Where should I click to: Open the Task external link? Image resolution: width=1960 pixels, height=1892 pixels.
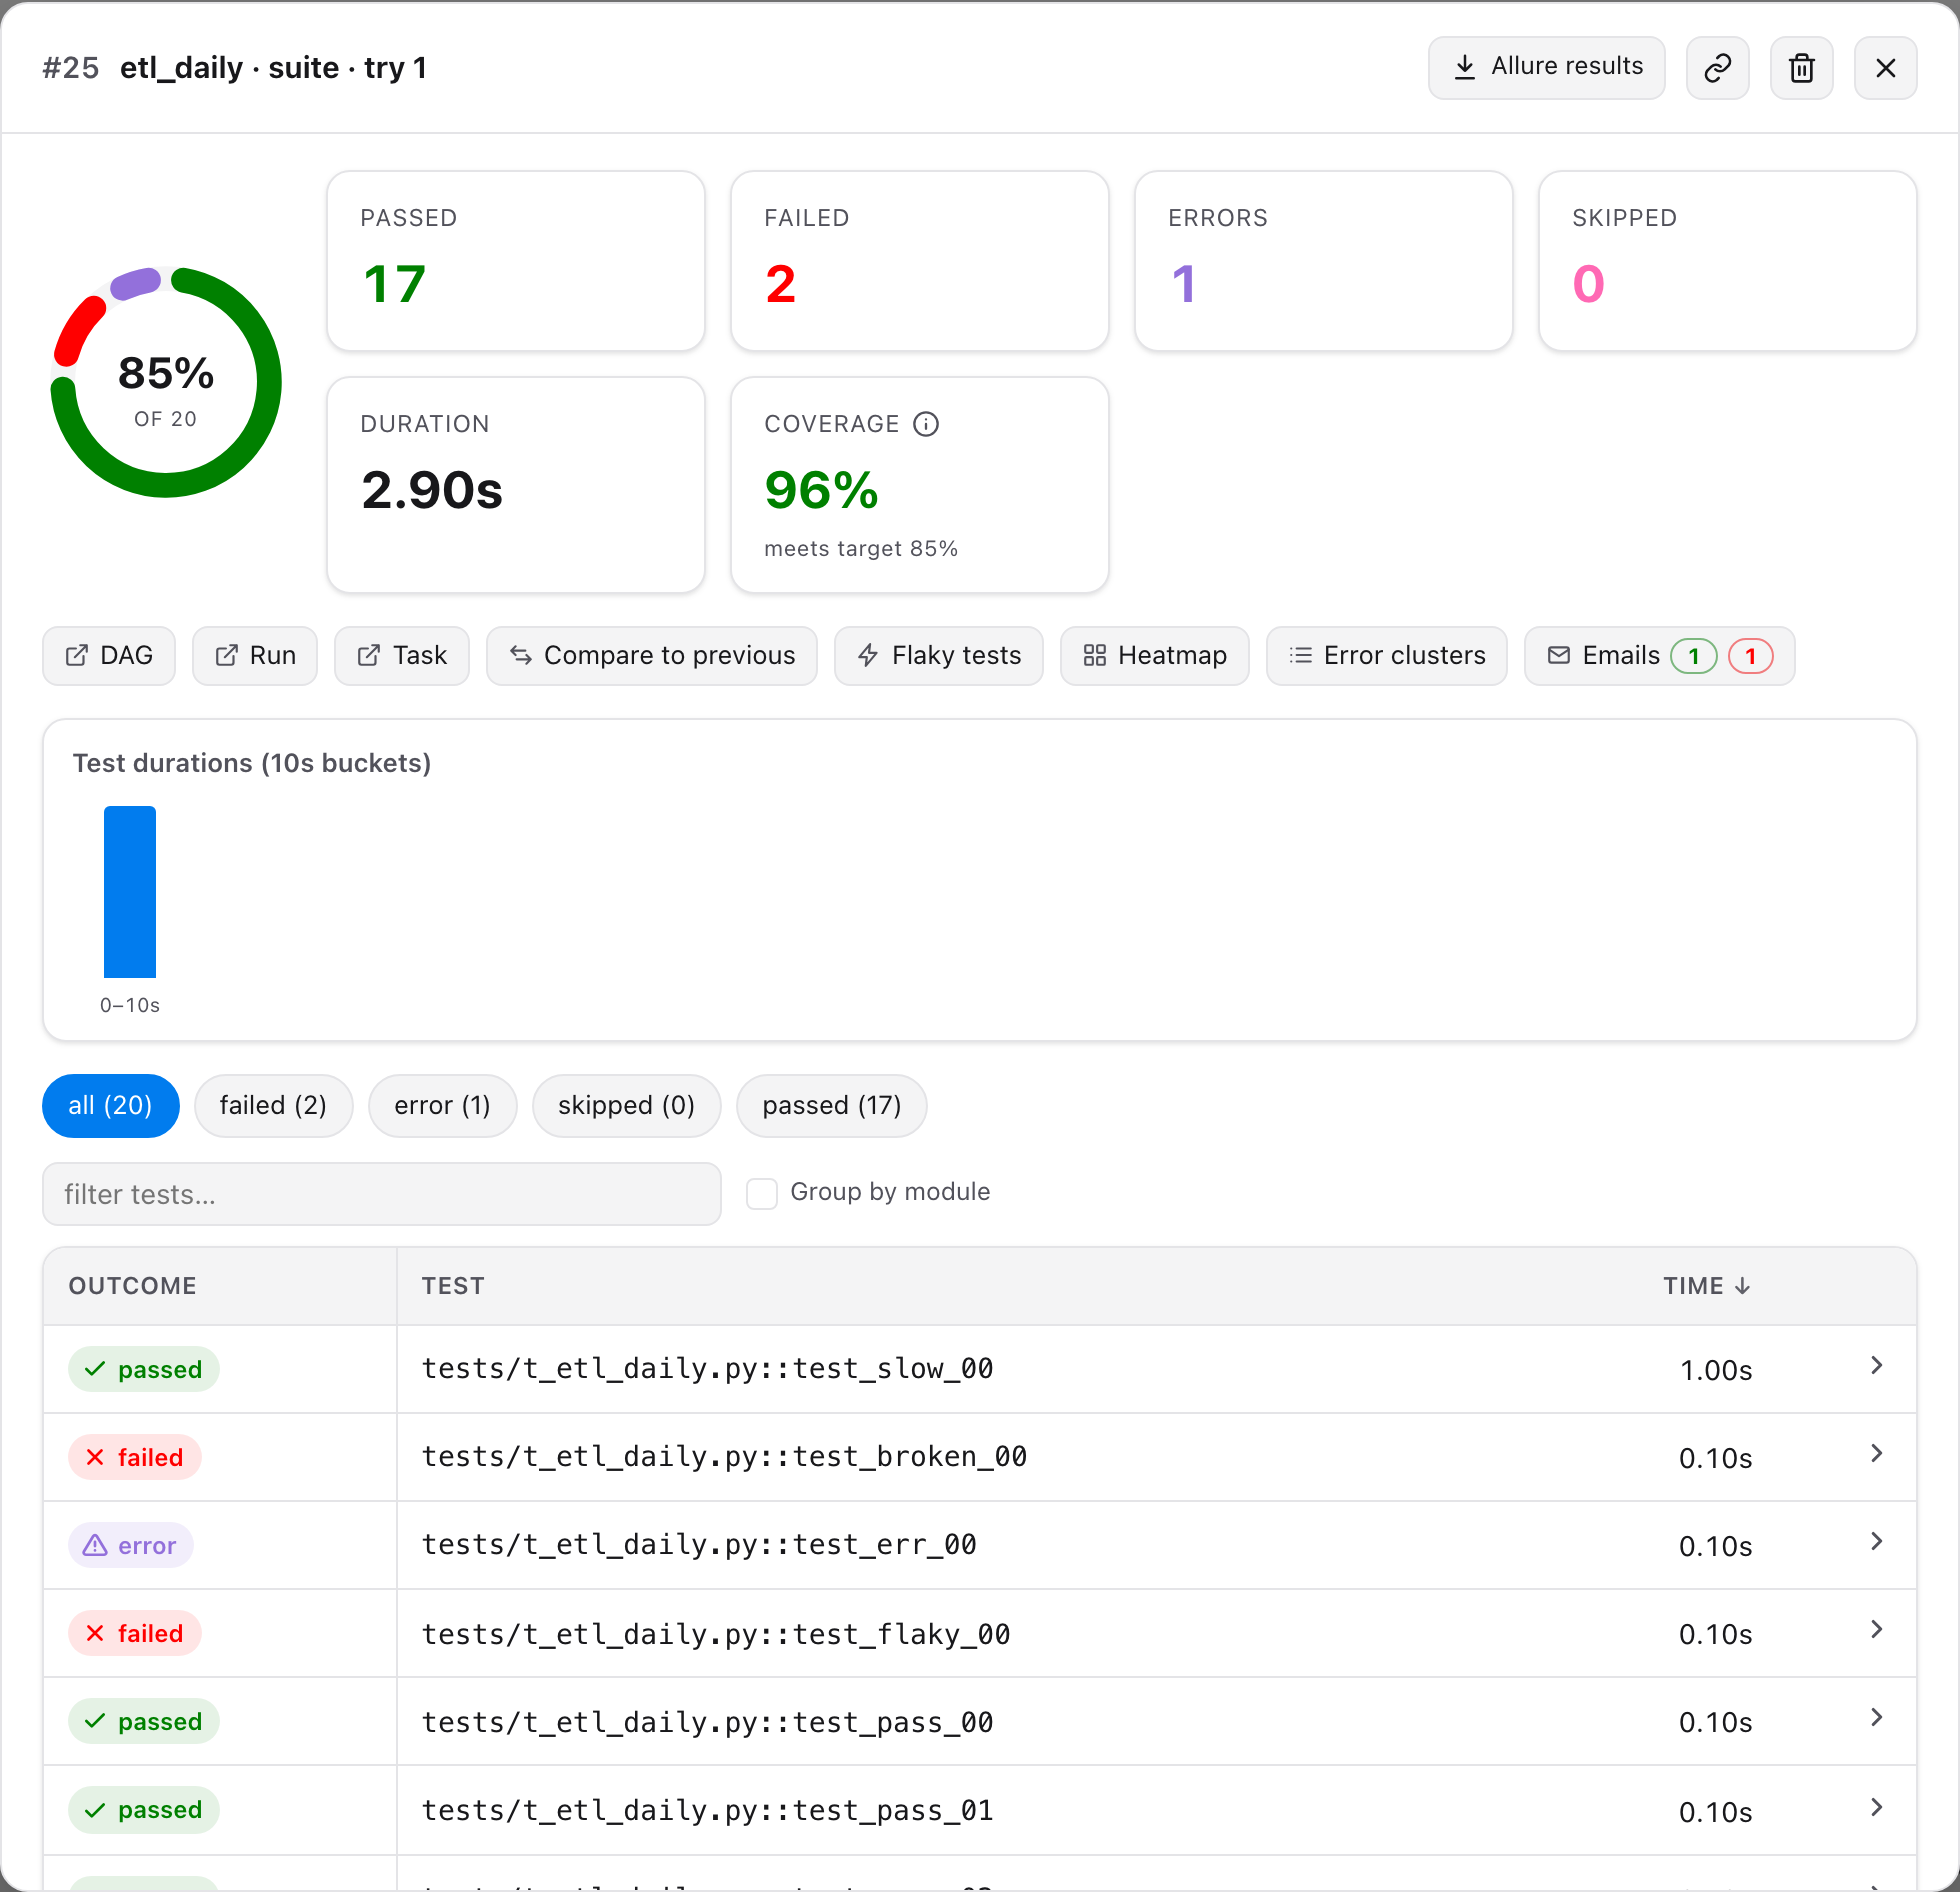[402, 656]
